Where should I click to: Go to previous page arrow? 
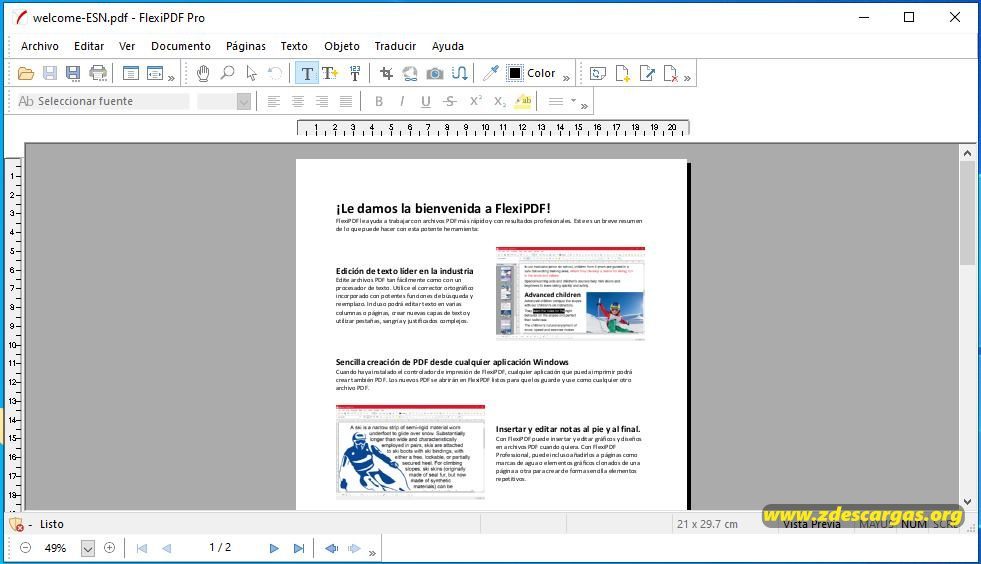point(166,548)
